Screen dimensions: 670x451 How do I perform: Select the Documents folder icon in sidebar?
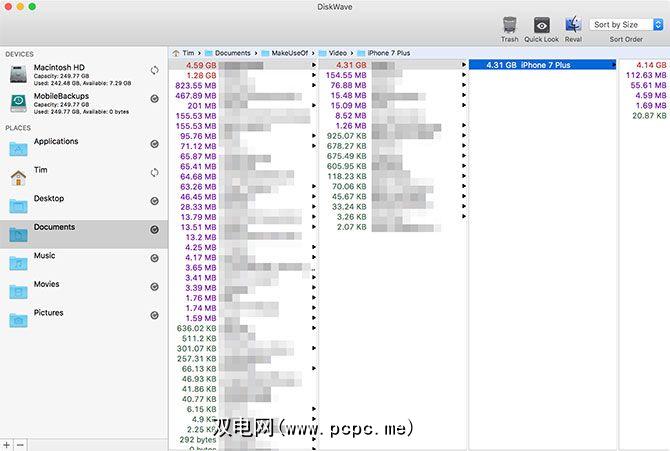coord(18,234)
